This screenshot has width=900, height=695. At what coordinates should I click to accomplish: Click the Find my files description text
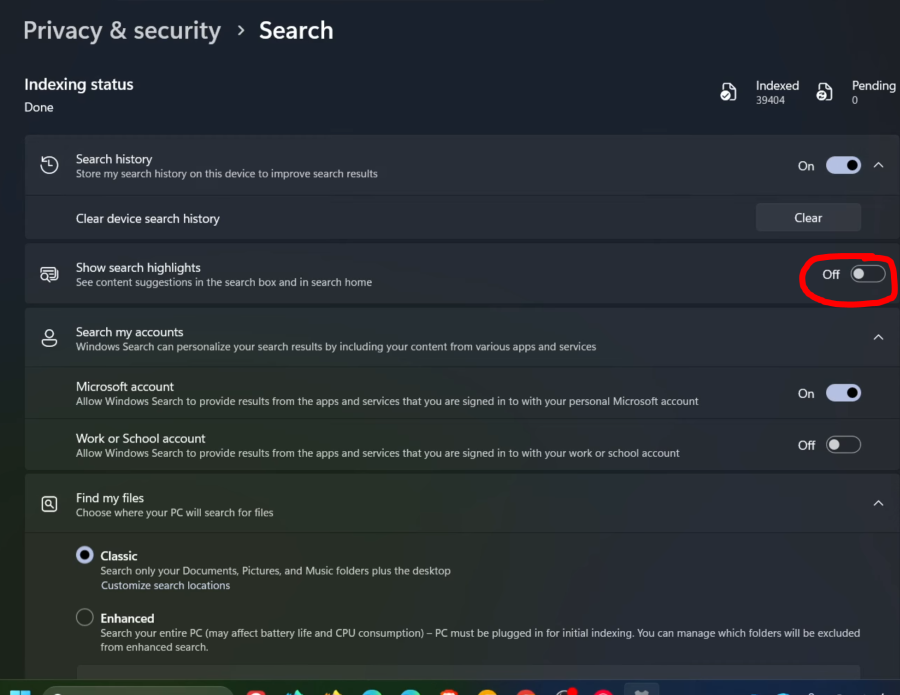point(174,512)
